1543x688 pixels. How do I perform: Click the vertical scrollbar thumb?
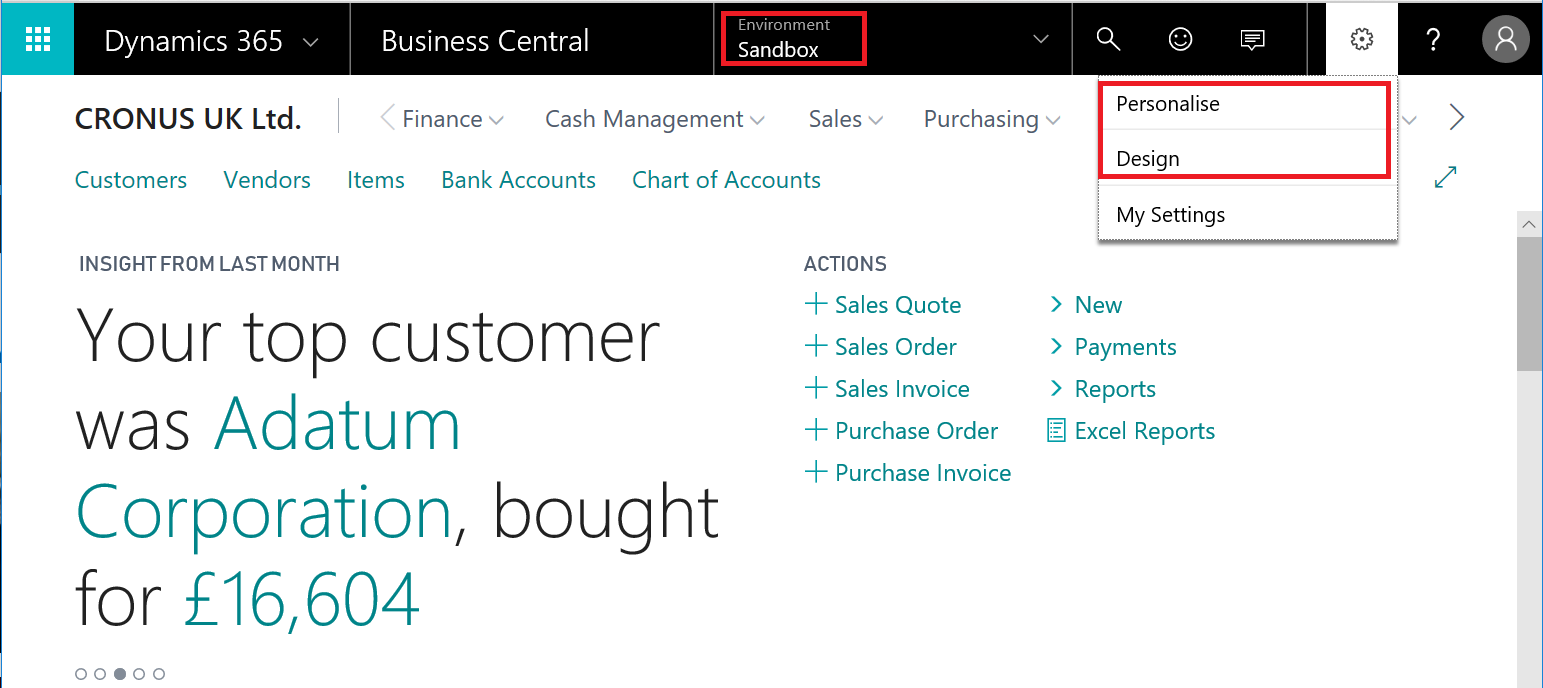coord(1529,305)
